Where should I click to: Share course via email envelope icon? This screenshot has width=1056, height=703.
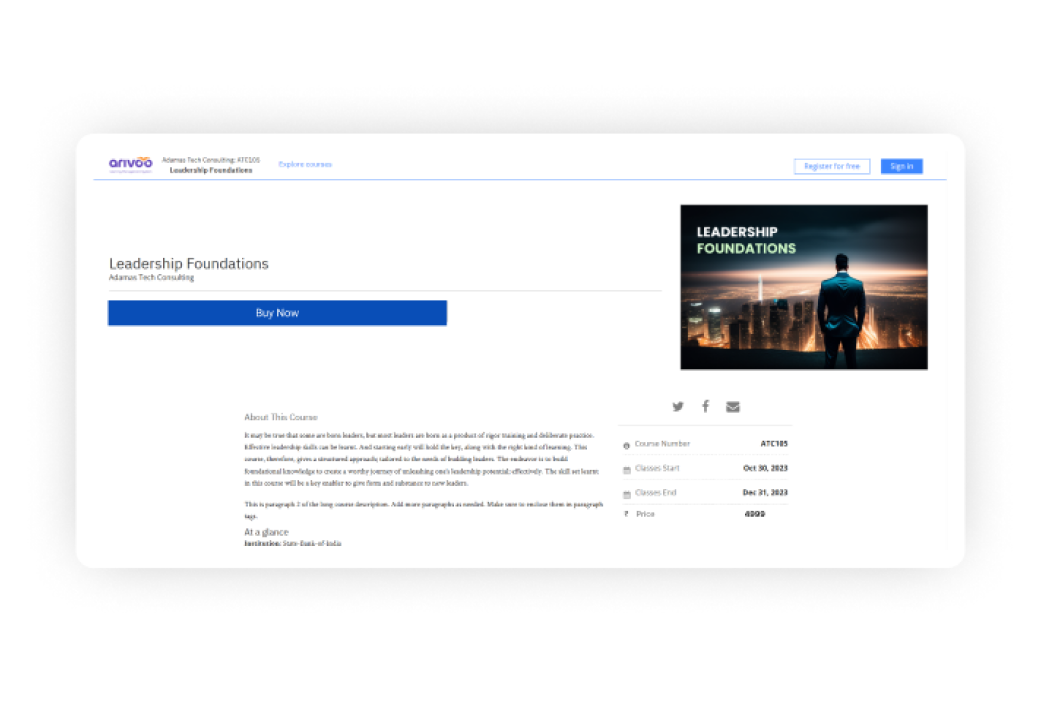click(733, 406)
